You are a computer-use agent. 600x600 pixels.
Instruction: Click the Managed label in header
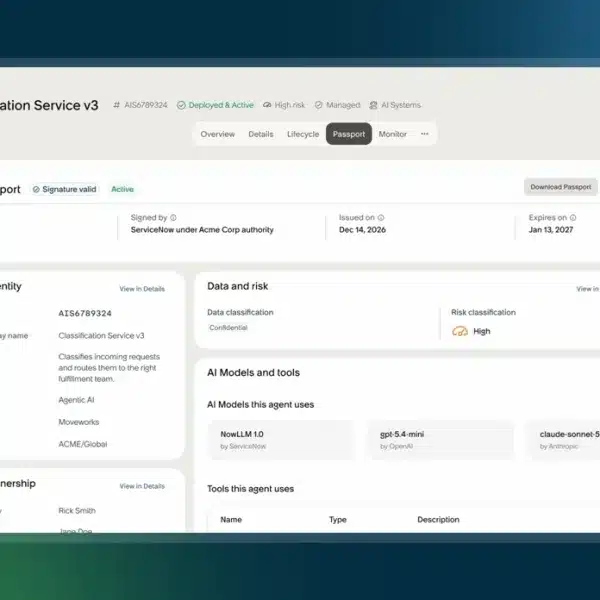point(343,105)
